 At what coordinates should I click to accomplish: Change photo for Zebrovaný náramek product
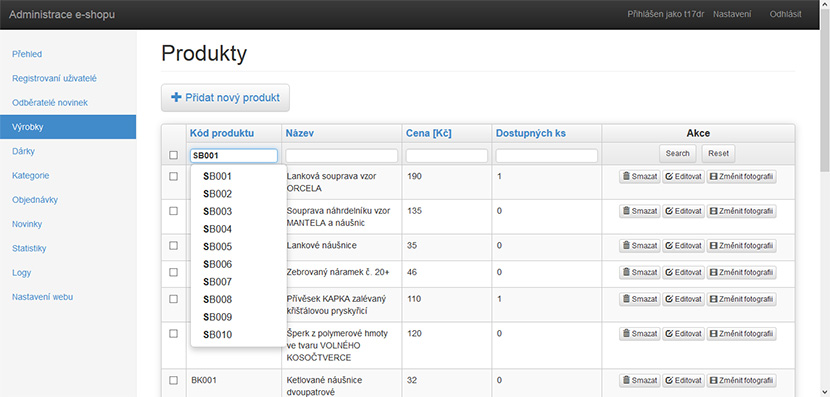pos(741,273)
